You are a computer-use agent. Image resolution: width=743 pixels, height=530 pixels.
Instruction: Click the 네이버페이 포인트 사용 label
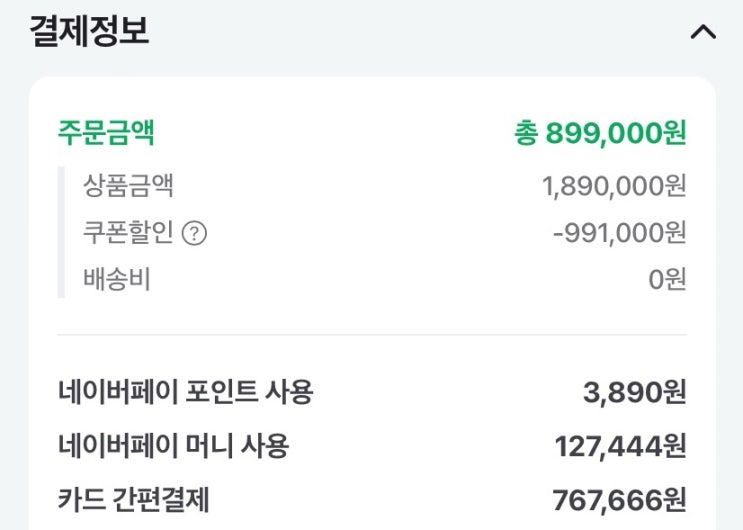pyautogui.click(x=185, y=392)
